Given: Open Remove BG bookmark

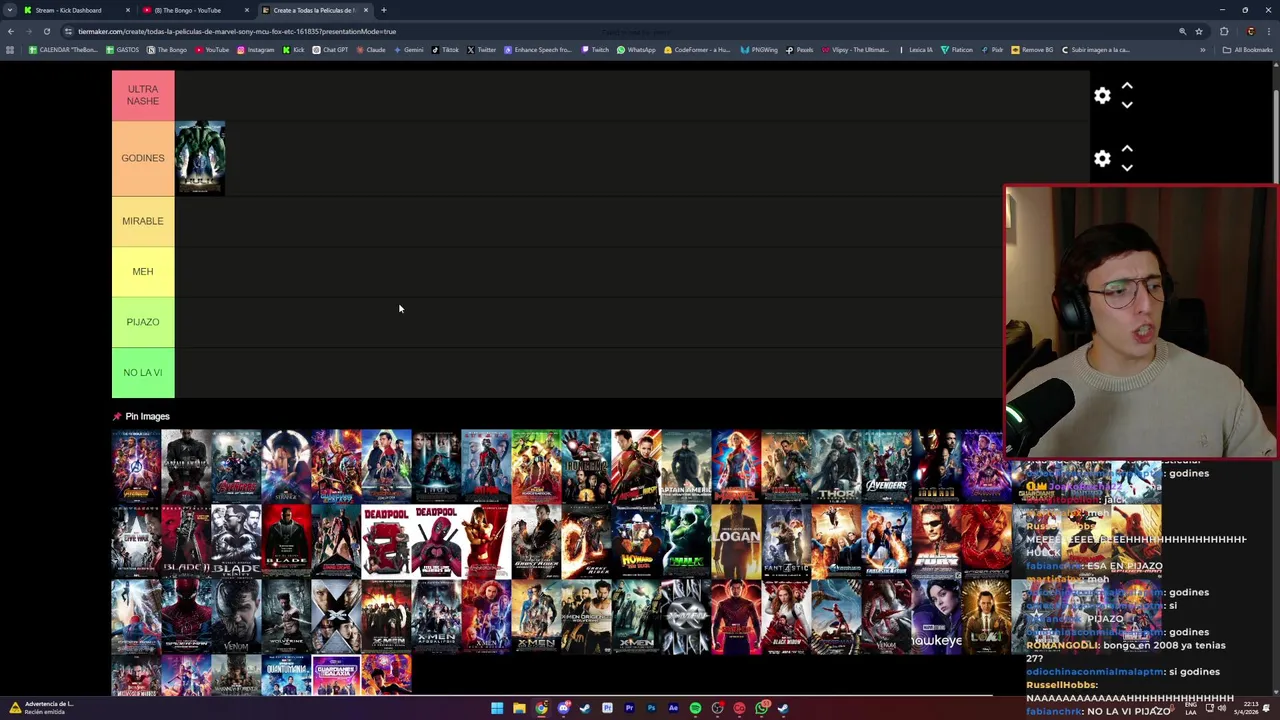Looking at the screenshot, I should point(1033,50).
